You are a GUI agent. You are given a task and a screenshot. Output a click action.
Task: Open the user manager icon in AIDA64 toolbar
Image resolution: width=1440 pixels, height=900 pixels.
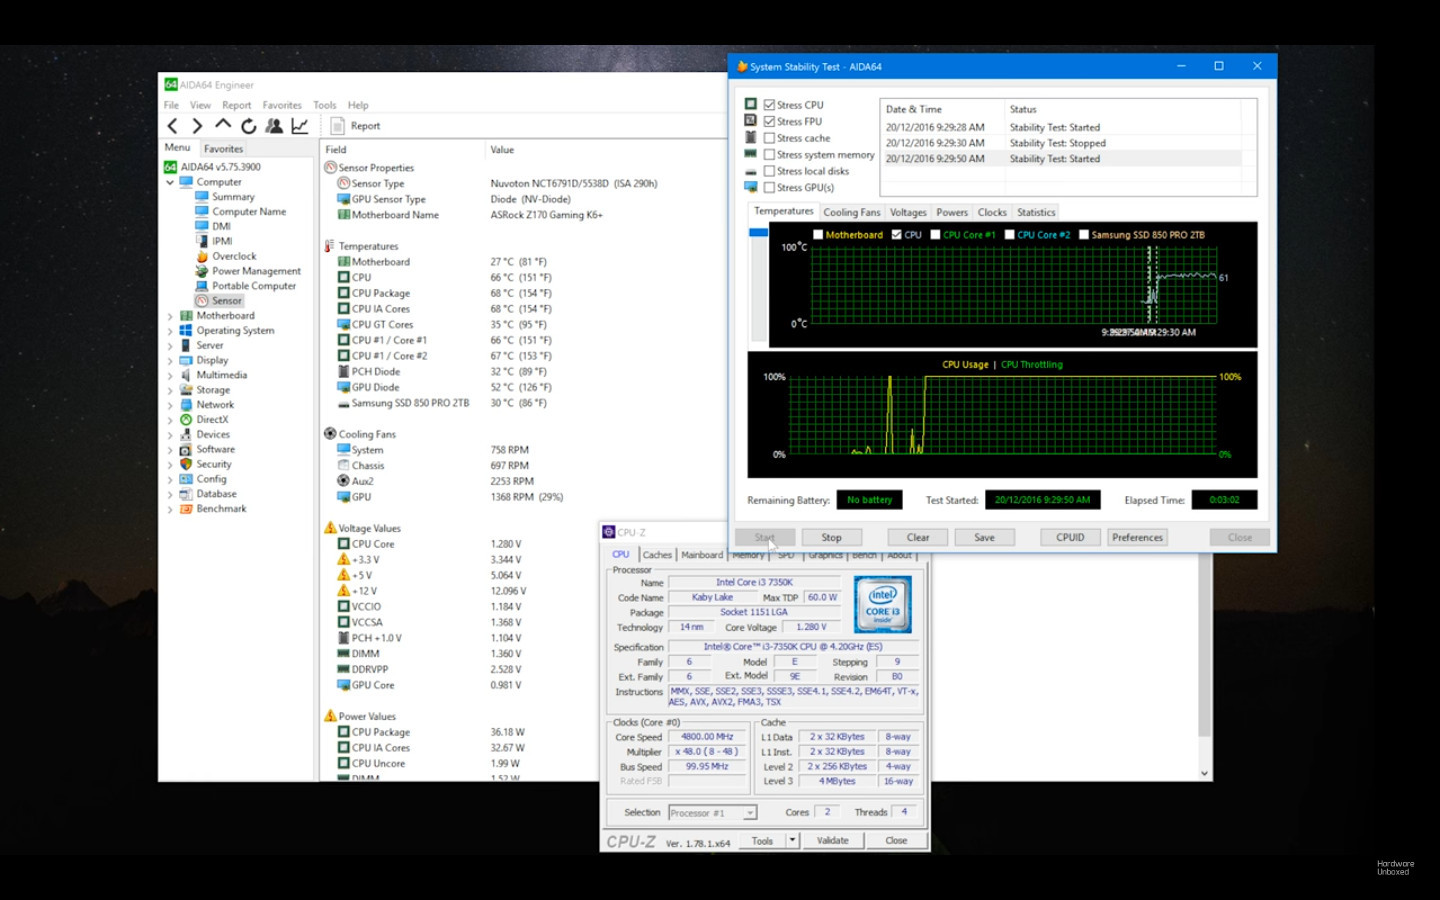point(273,126)
